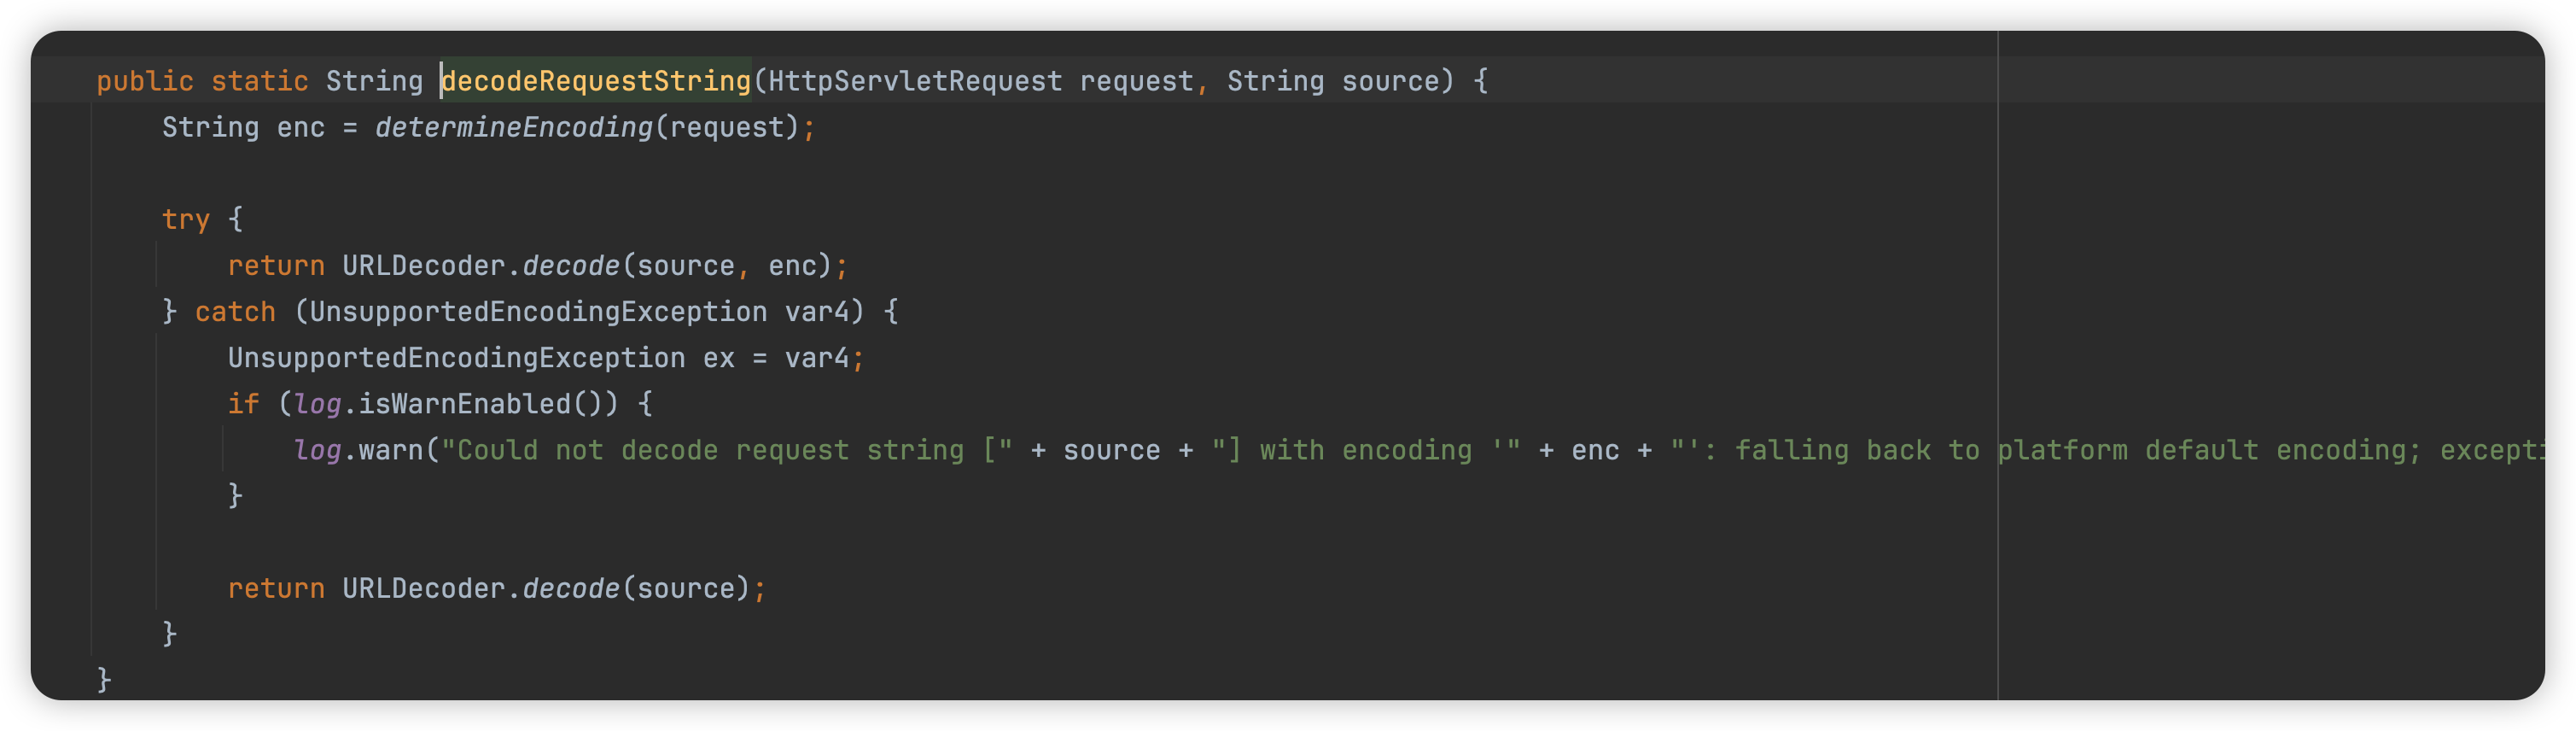Click UnsupportedEncodingException in the catch clause
Image resolution: width=2576 pixels, height=731 pixels.
click(x=538, y=312)
